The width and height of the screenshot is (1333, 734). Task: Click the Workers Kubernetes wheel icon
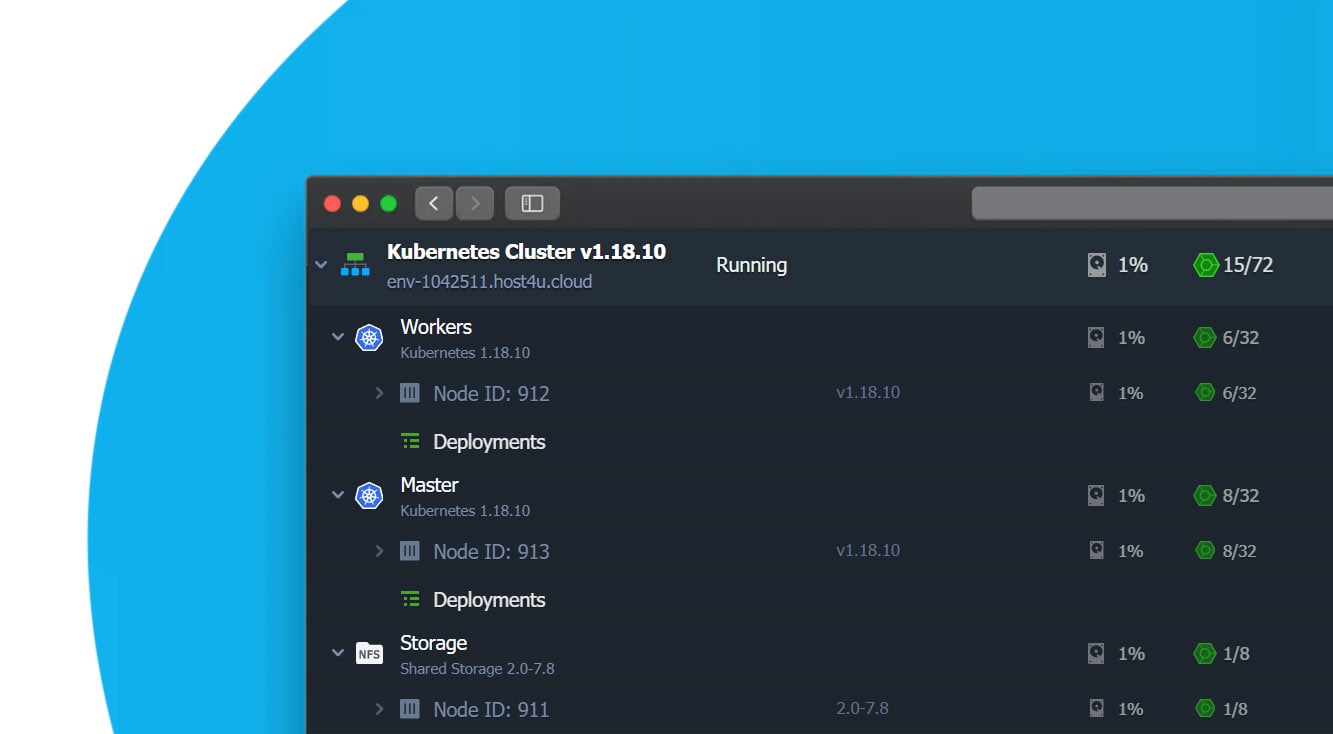tap(369, 338)
